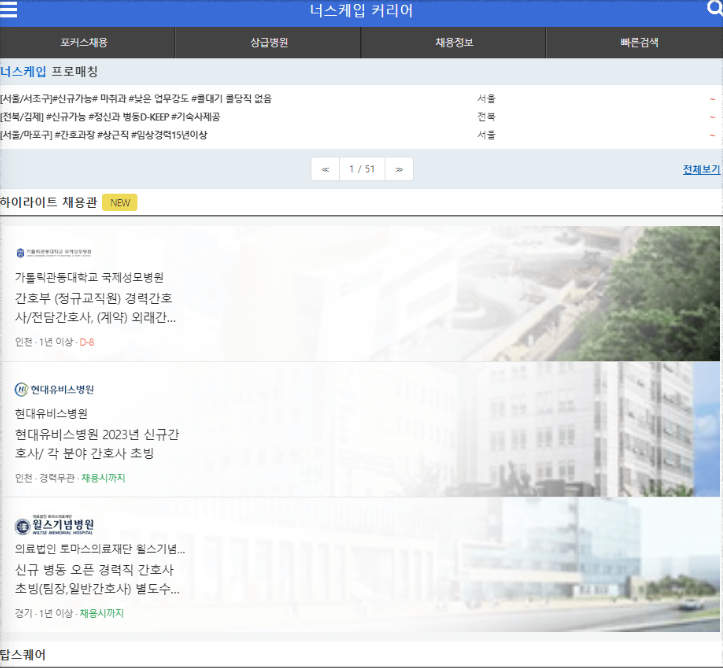723x668 pixels.
Task: Click the 너스케입 커리어 header title
Action: tap(362, 11)
